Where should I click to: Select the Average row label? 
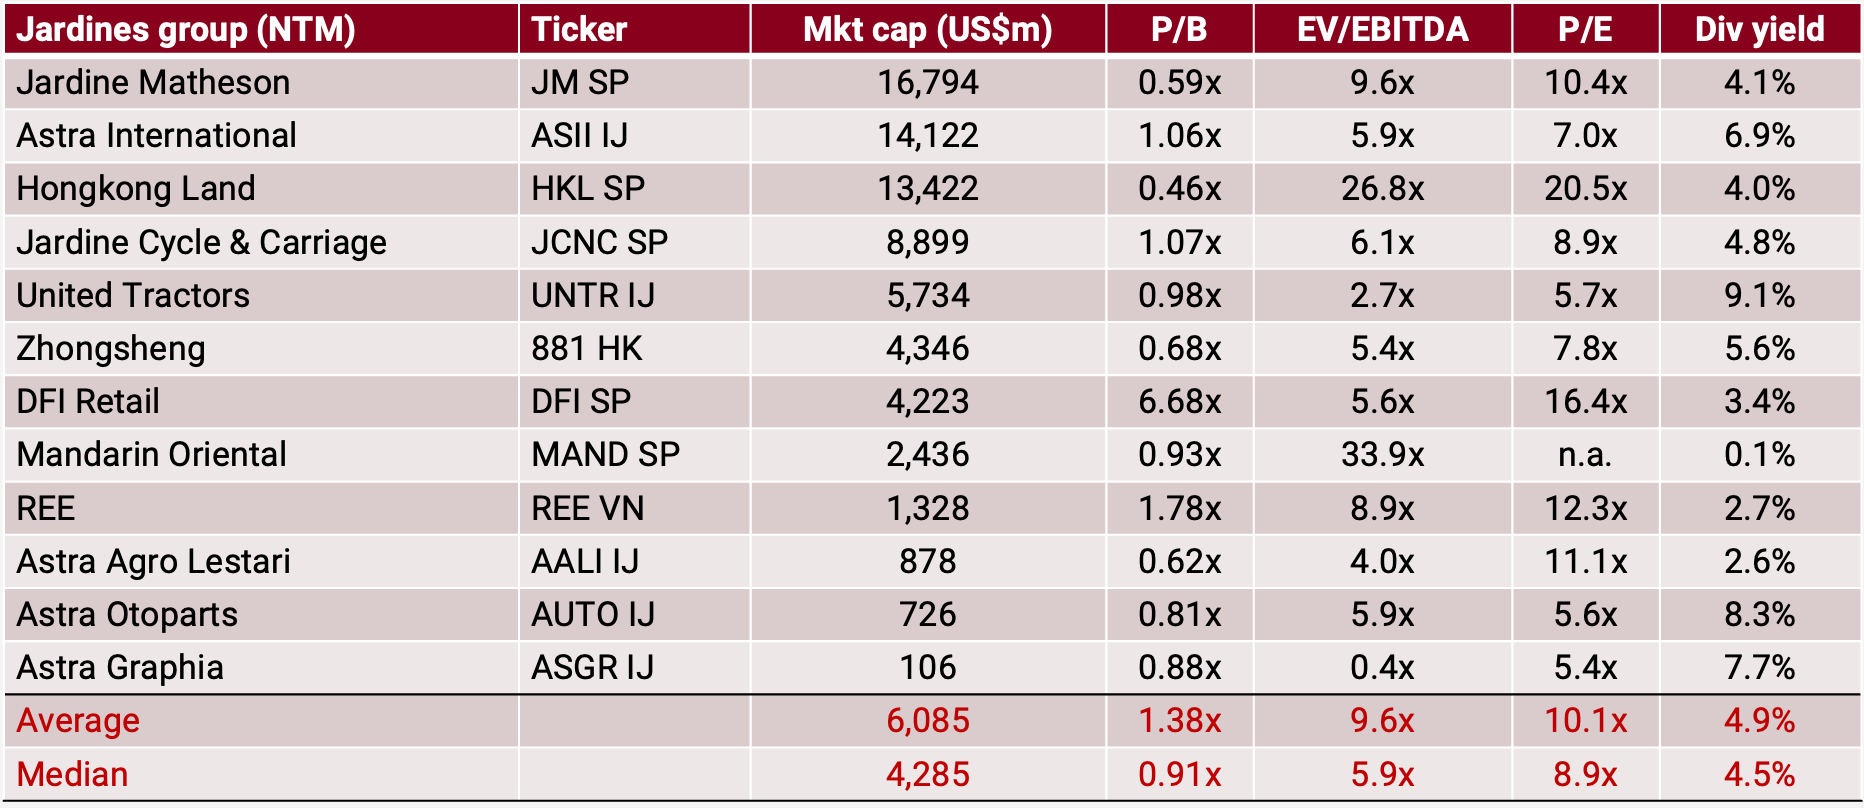coord(78,720)
